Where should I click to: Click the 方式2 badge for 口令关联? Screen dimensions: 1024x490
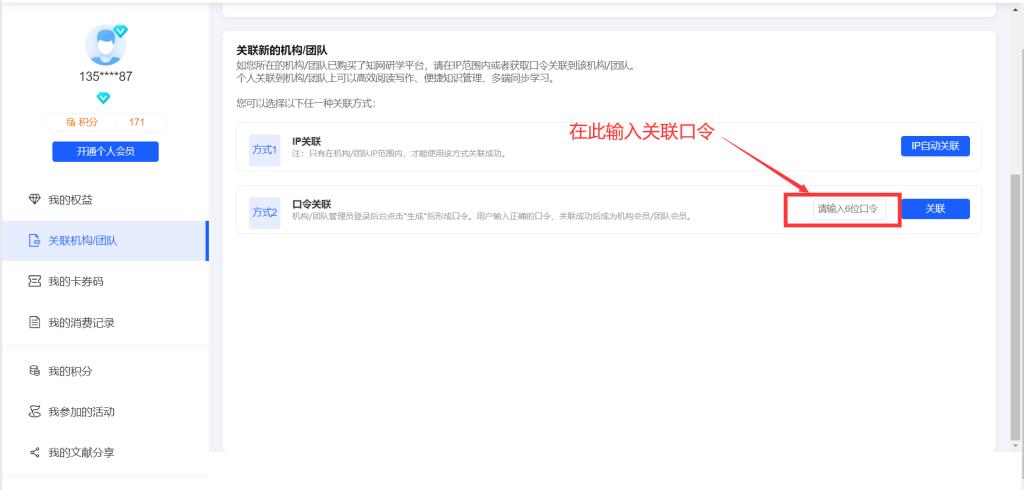(264, 211)
